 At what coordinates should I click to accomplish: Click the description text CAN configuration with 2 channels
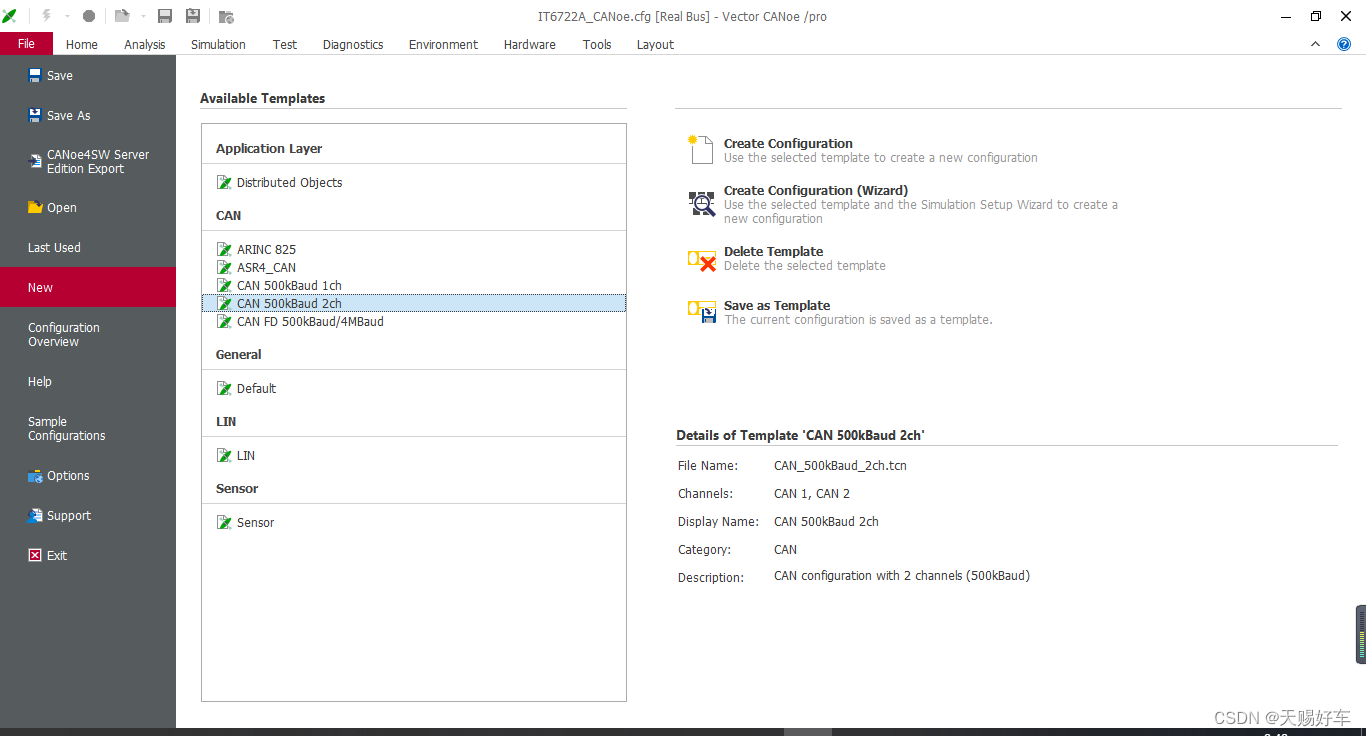[x=902, y=575]
